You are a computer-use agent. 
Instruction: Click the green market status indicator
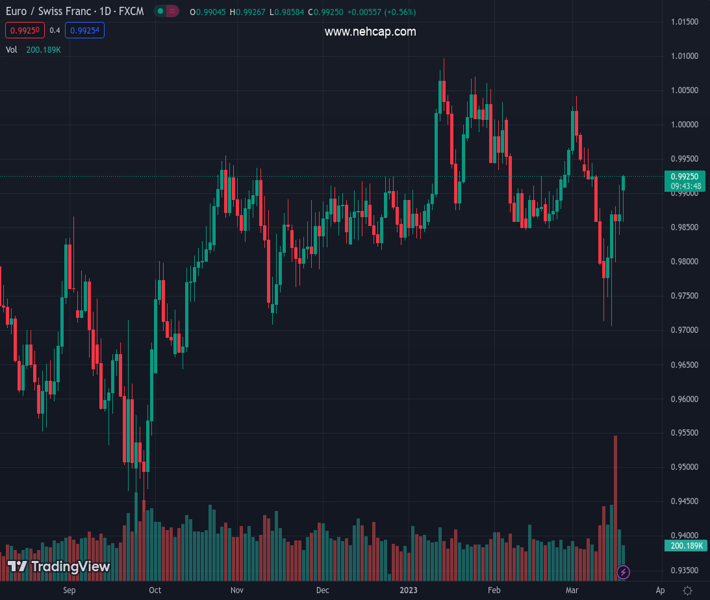(160, 12)
